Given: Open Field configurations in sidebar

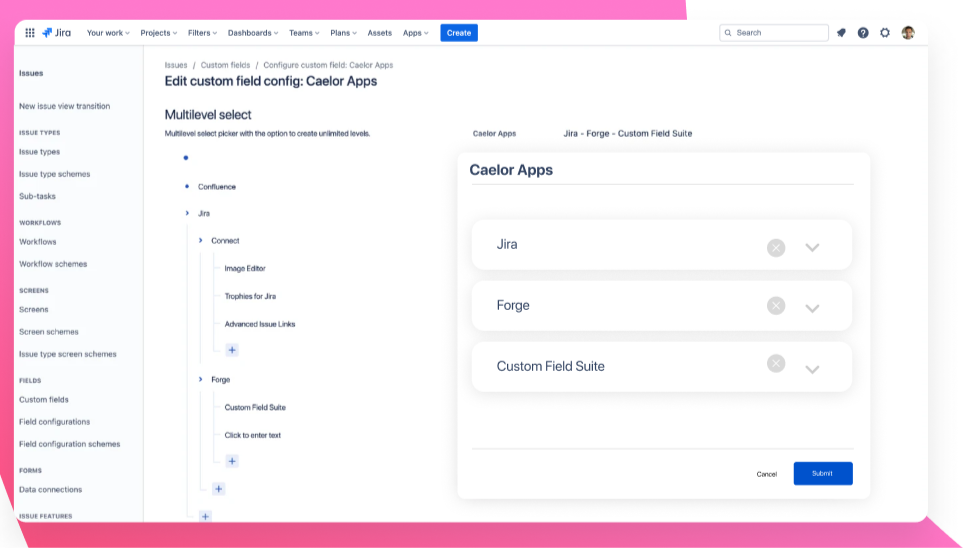Looking at the screenshot, I should point(55,421).
